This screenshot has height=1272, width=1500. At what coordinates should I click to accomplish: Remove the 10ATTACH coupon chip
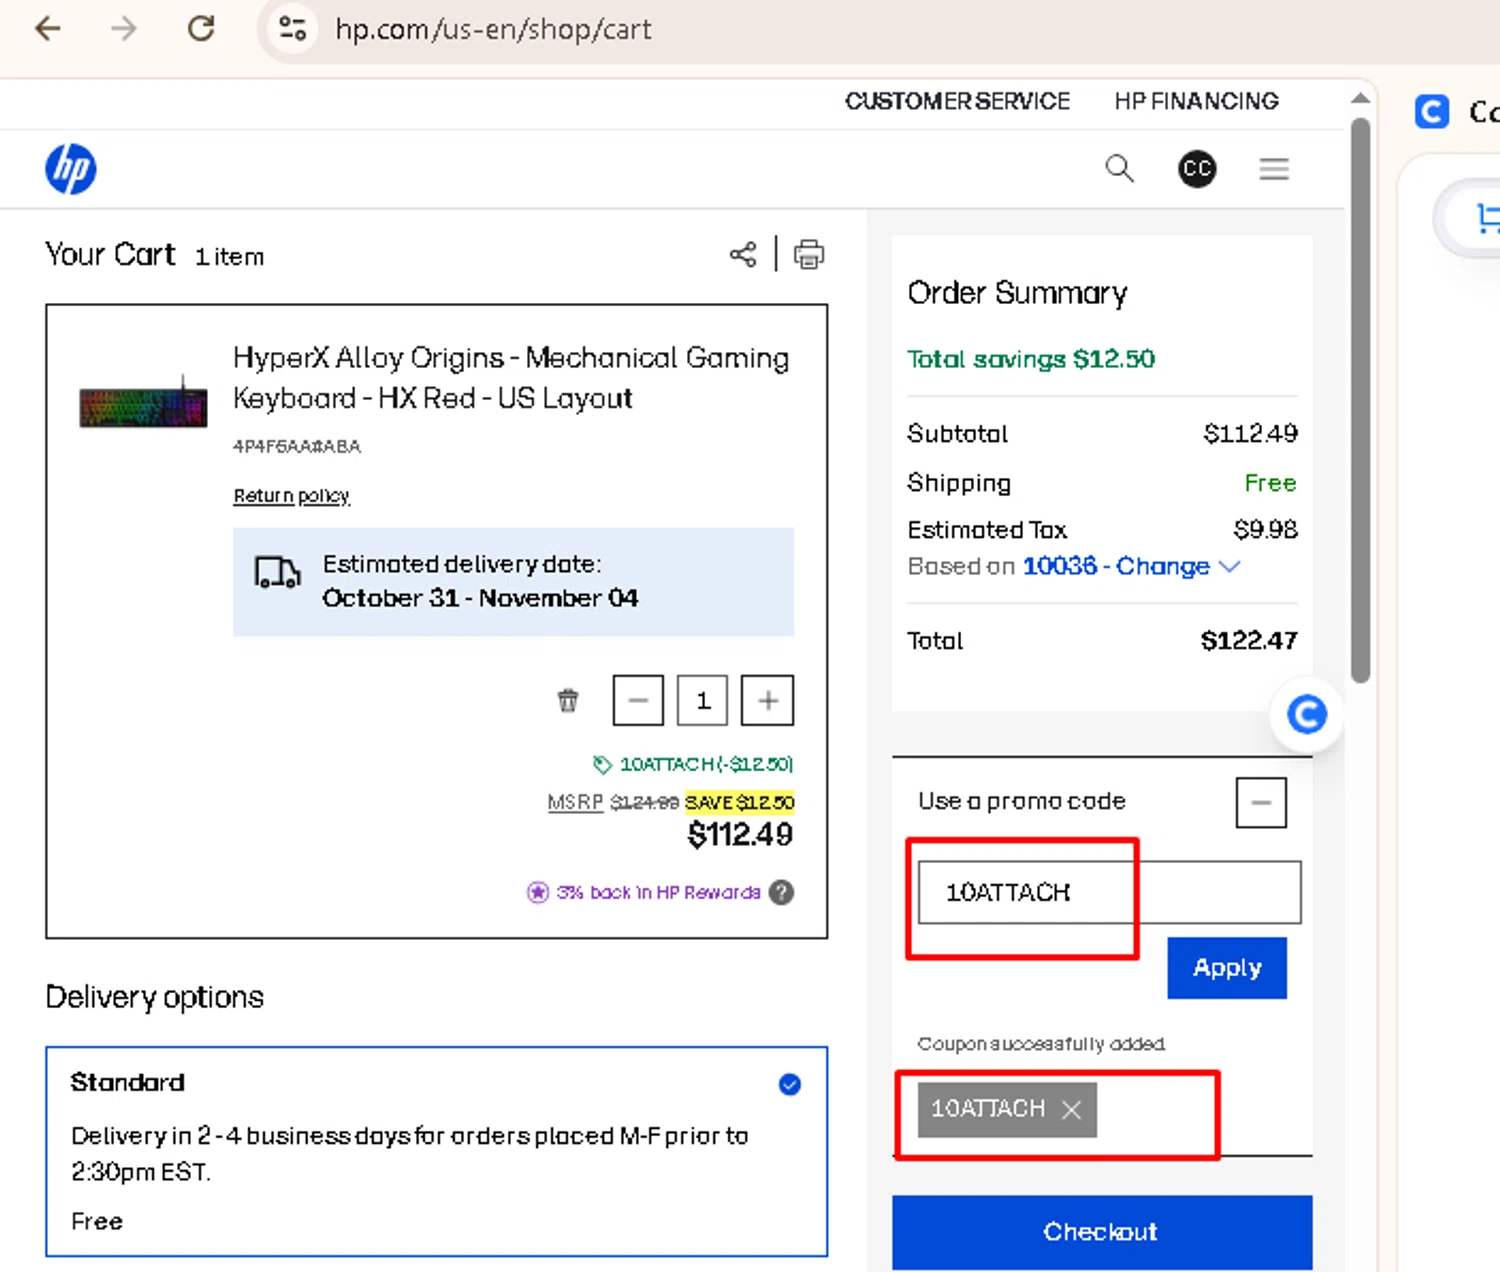tap(1071, 1110)
